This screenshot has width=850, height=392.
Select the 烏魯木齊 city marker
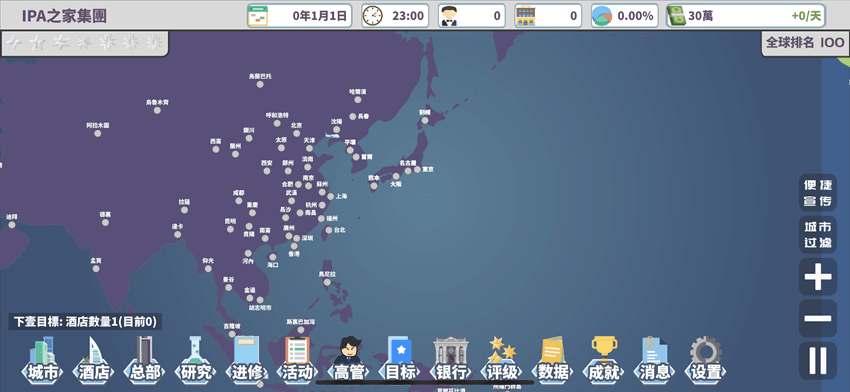(x=157, y=110)
